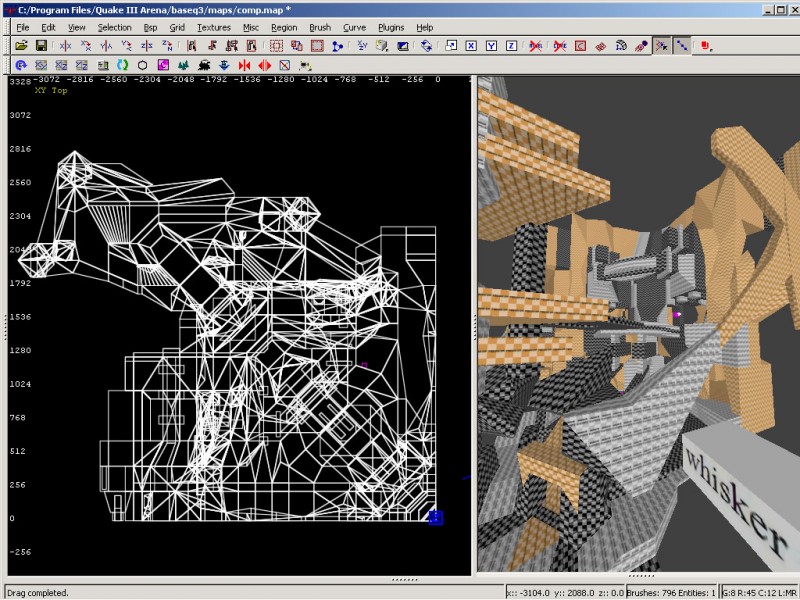The image size is (800, 600).
Task: Click the Select Inside icon
Action: tap(252, 46)
